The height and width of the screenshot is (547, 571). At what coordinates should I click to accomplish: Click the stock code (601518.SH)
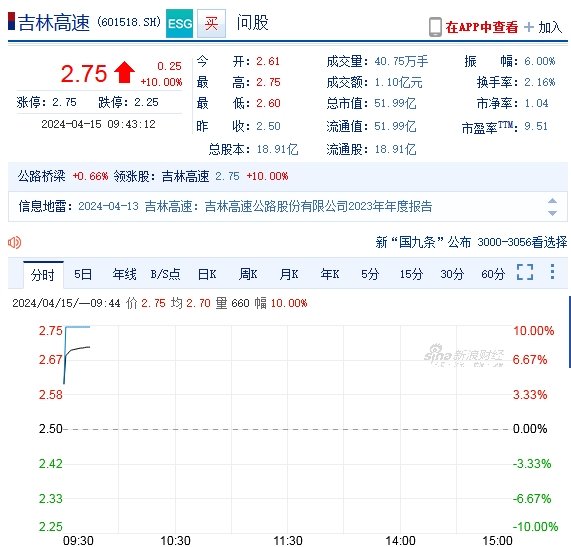(129, 22)
